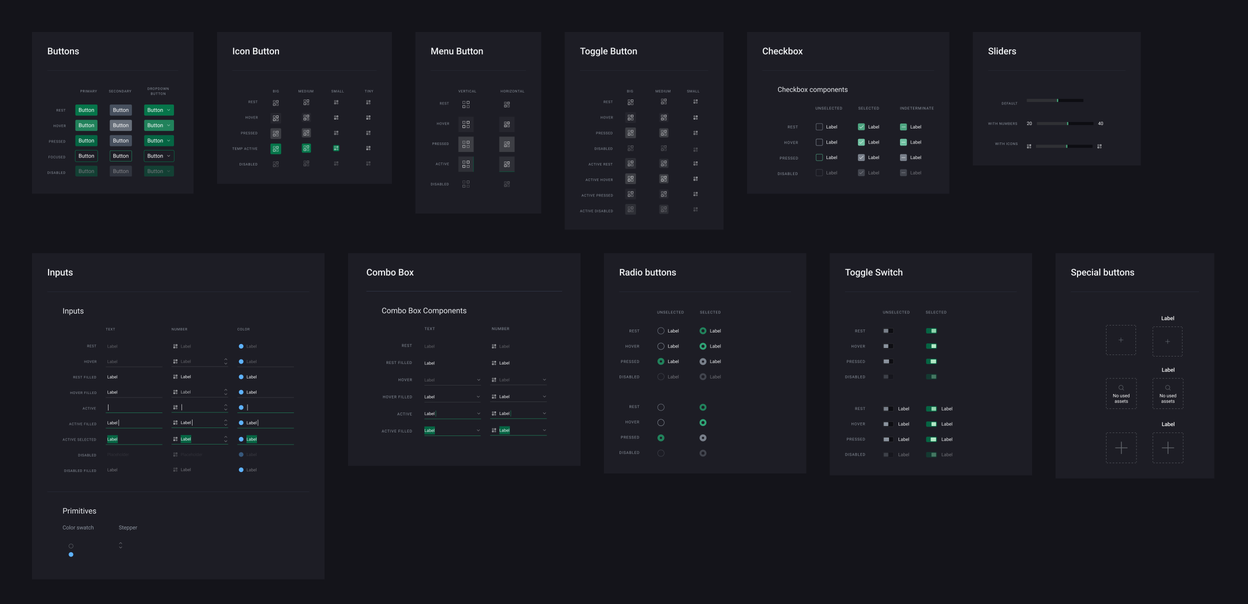Check the unselected rest checkbox
1248x604 pixels.
pyautogui.click(x=819, y=127)
